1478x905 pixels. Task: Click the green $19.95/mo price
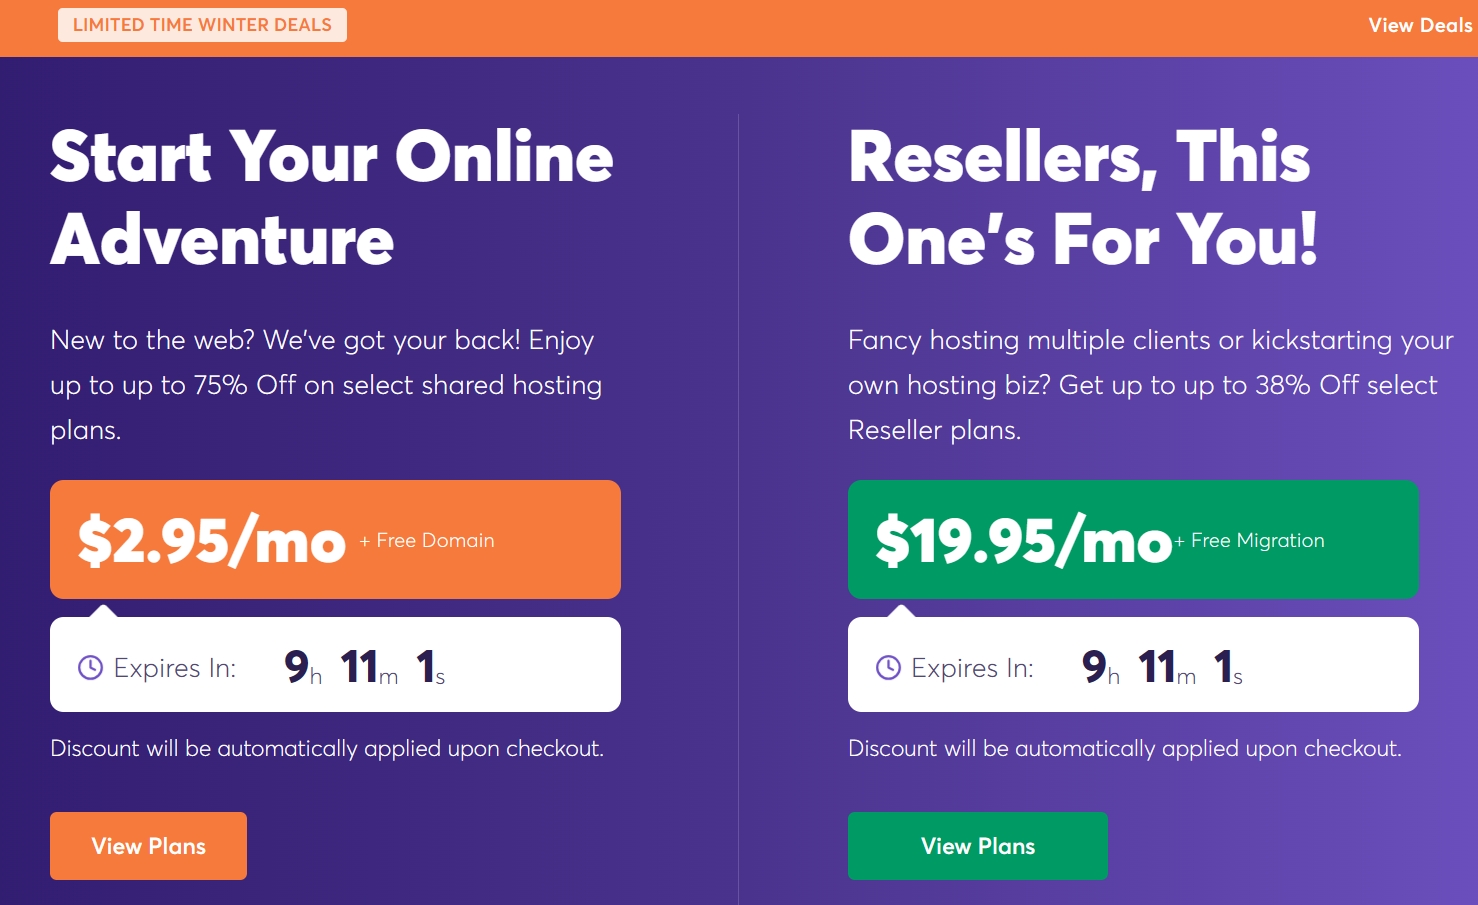click(1022, 541)
